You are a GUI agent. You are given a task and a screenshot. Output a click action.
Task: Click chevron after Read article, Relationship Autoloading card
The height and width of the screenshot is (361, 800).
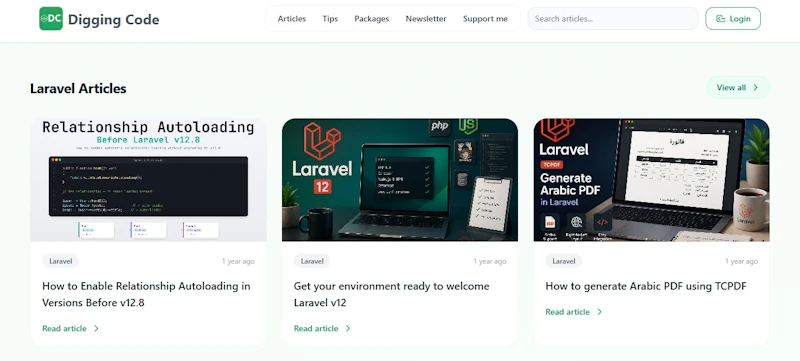(x=96, y=328)
